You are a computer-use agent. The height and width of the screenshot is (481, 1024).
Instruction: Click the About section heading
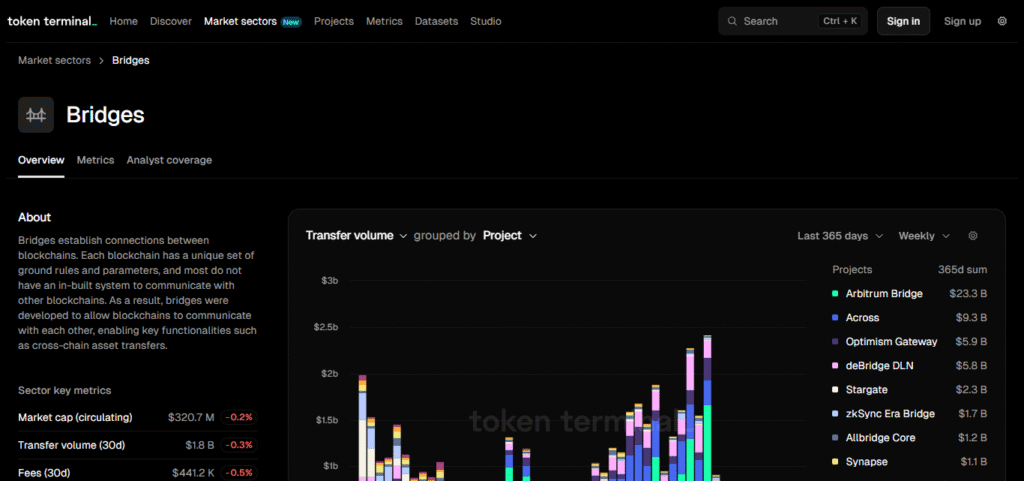pyautogui.click(x=35, y=217)
